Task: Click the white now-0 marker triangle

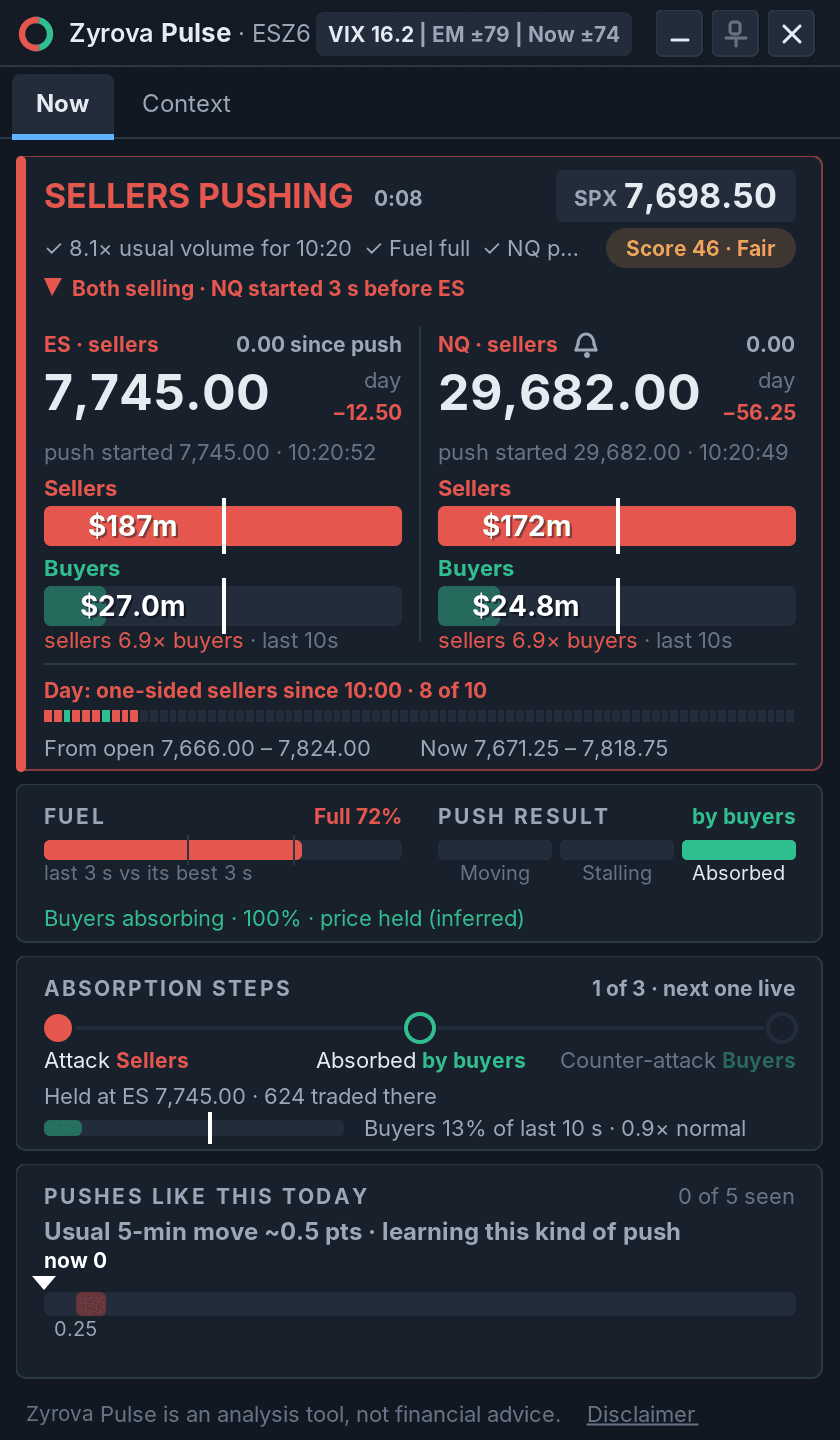Action: pyautogui.click(x=44, y=1282)
